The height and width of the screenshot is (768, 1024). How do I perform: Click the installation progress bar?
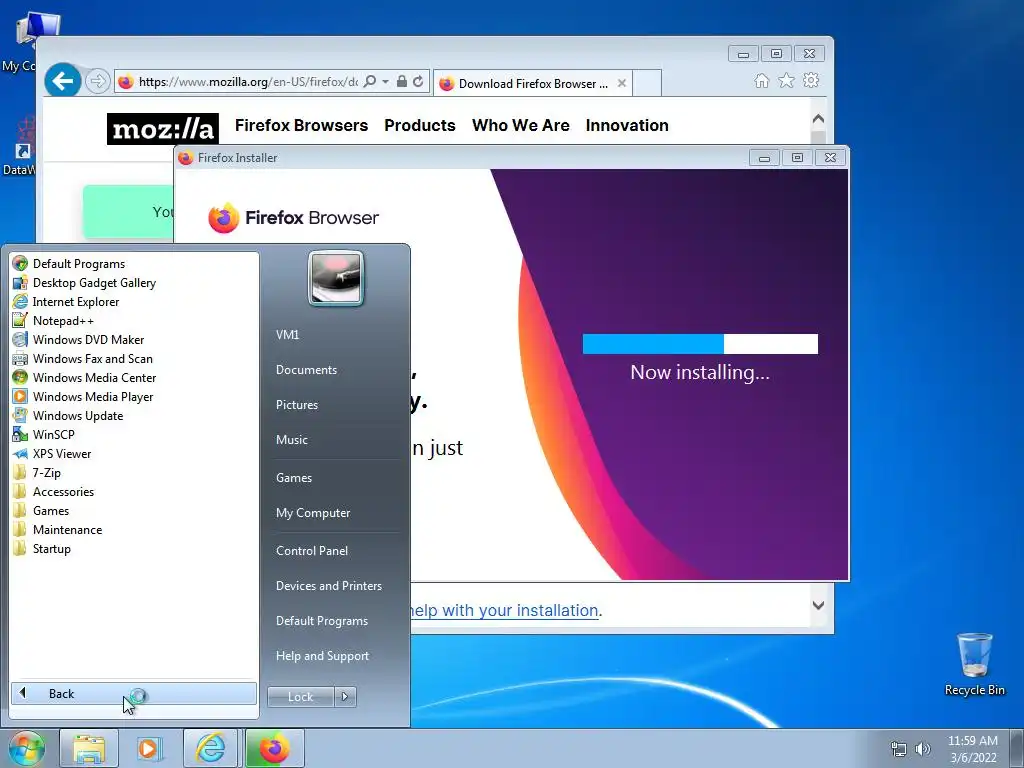point(700,344)
